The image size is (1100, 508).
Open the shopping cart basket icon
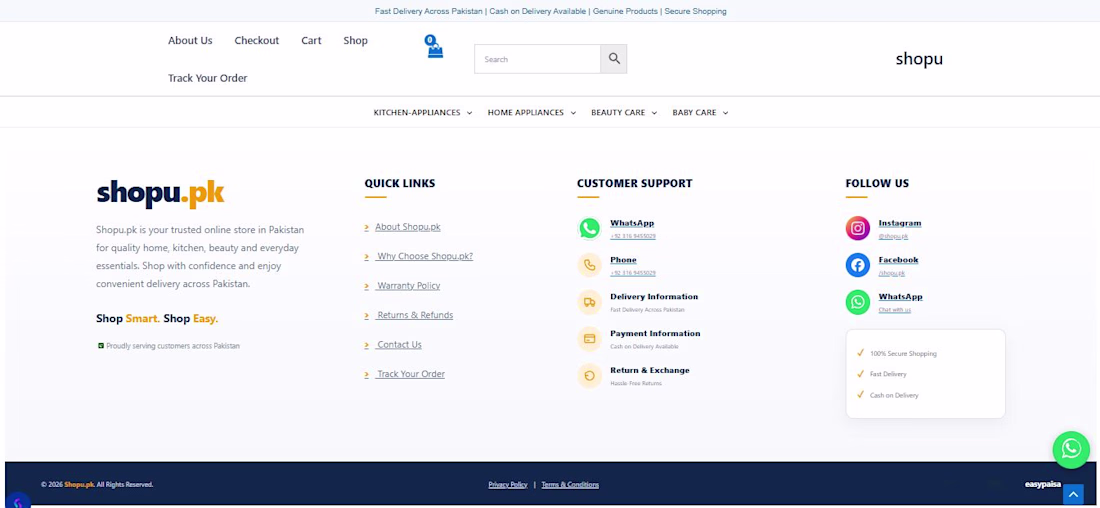pos(435,48)
